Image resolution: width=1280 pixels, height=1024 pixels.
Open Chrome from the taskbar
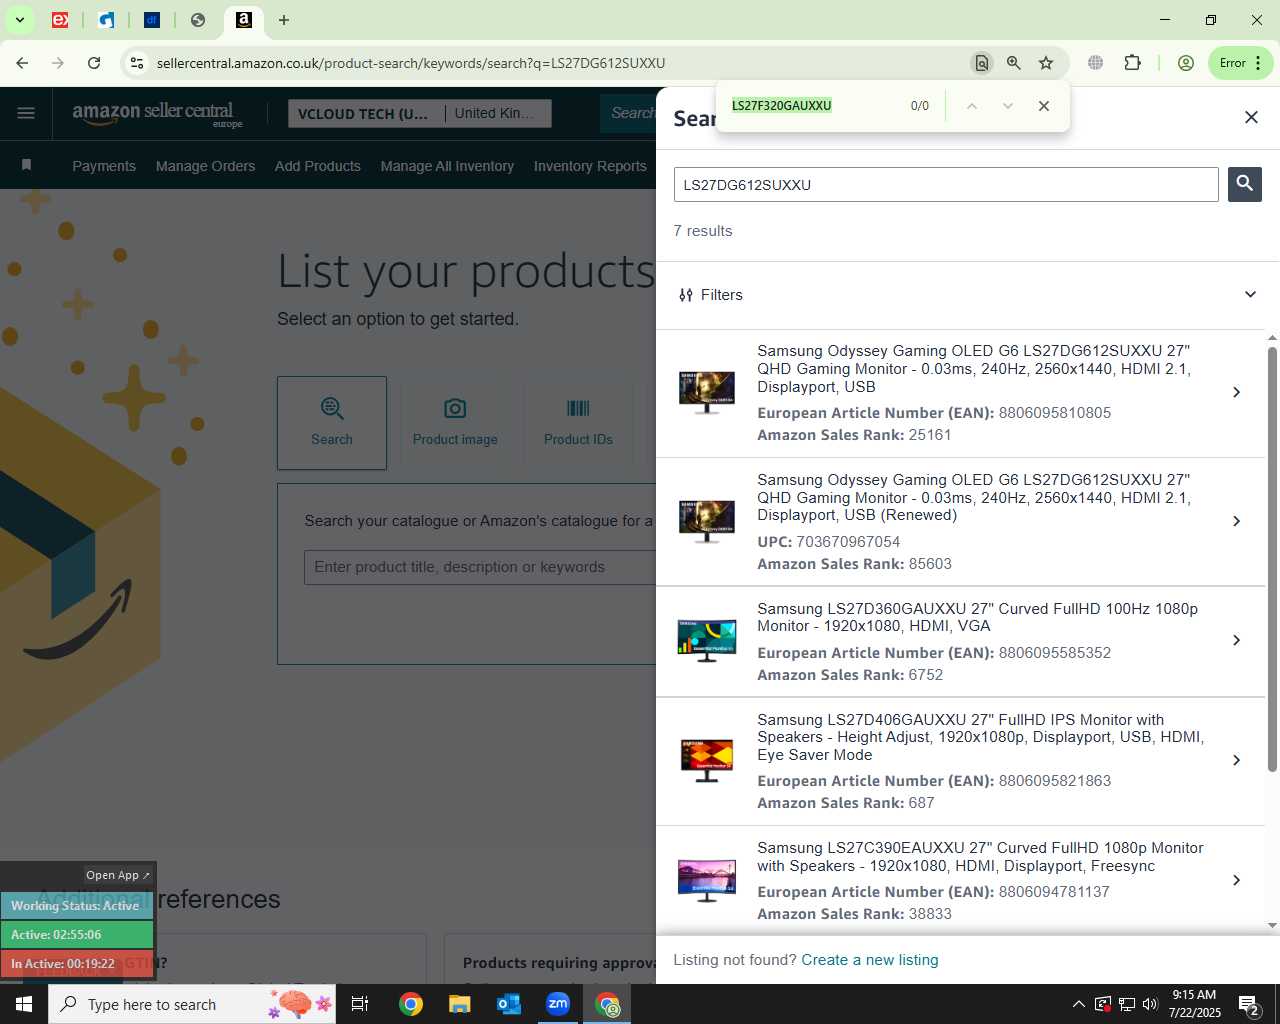[x=411, y=1004]
